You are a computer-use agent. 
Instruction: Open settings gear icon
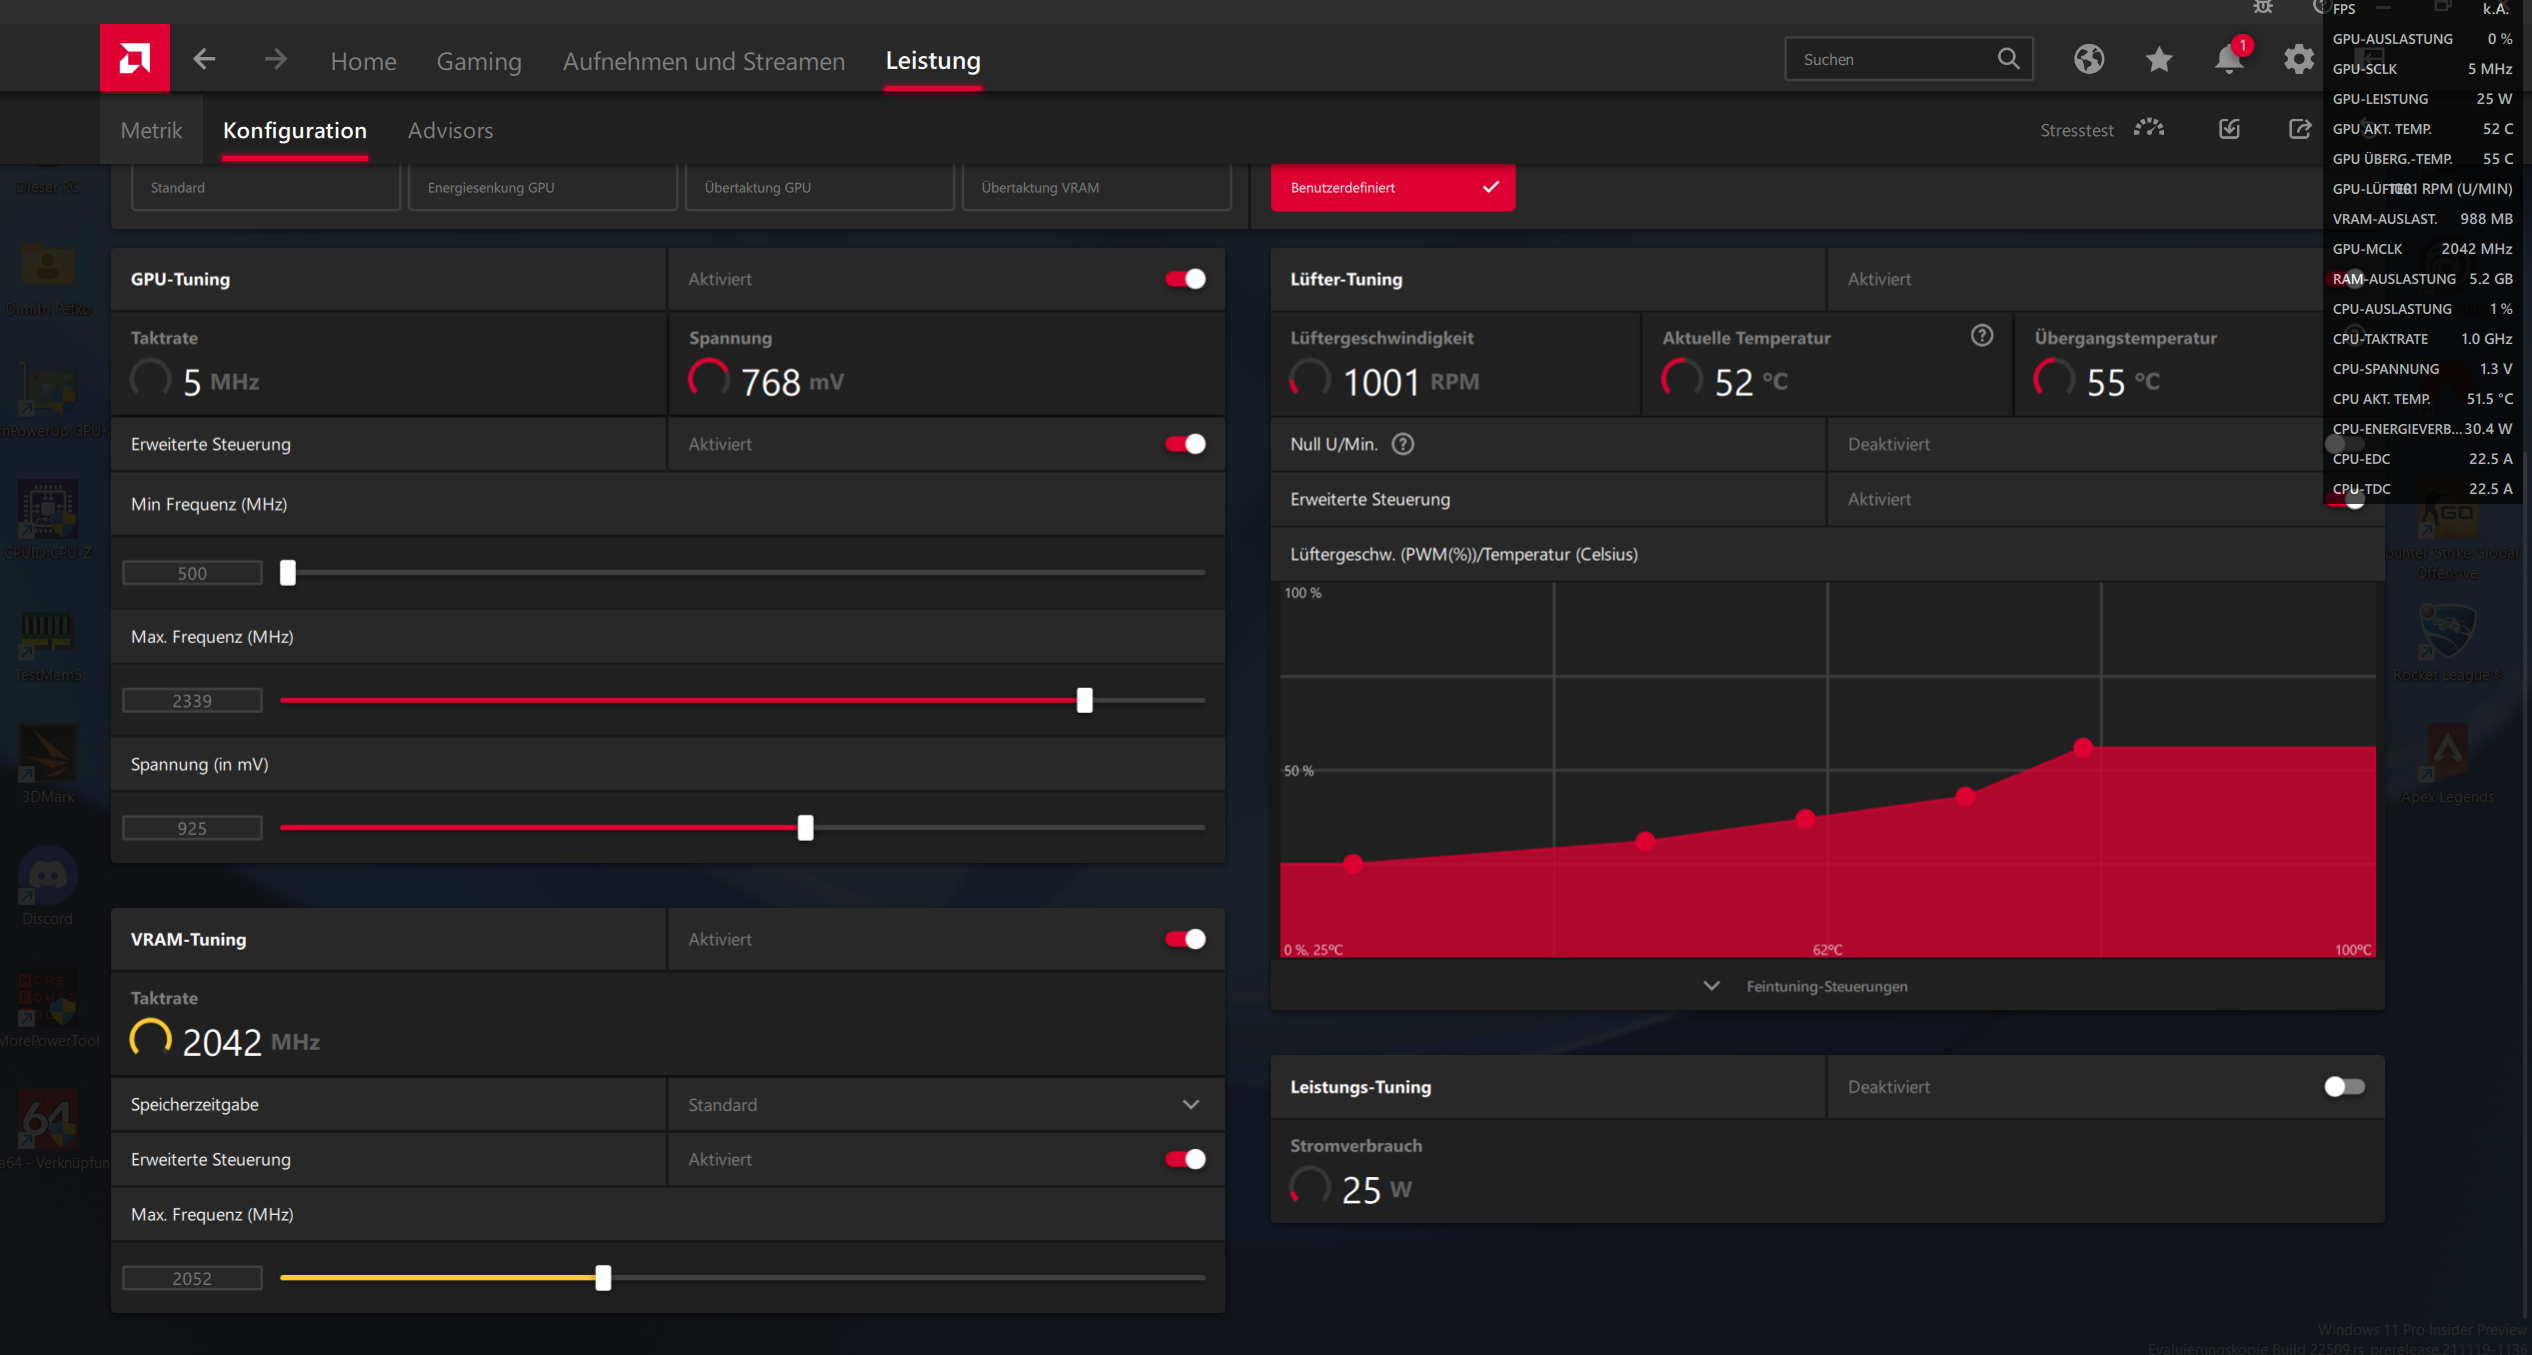[x=2298, y=60]
